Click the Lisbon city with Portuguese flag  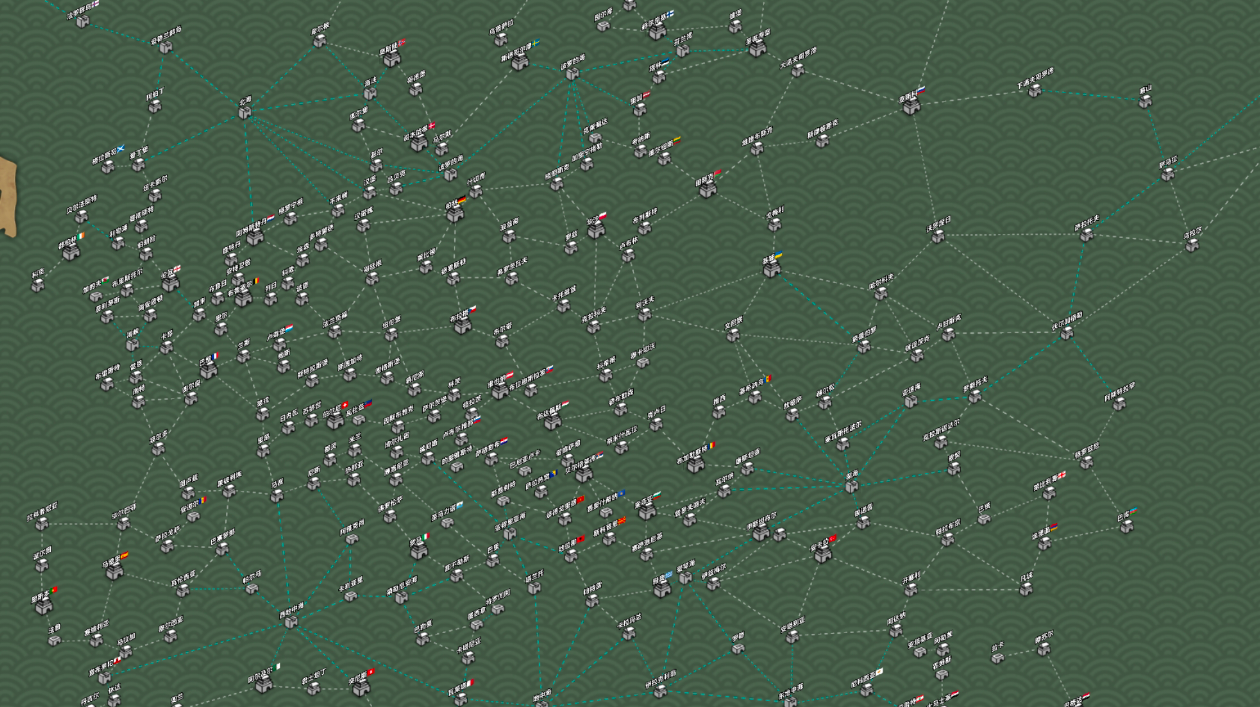pos(41,605)
